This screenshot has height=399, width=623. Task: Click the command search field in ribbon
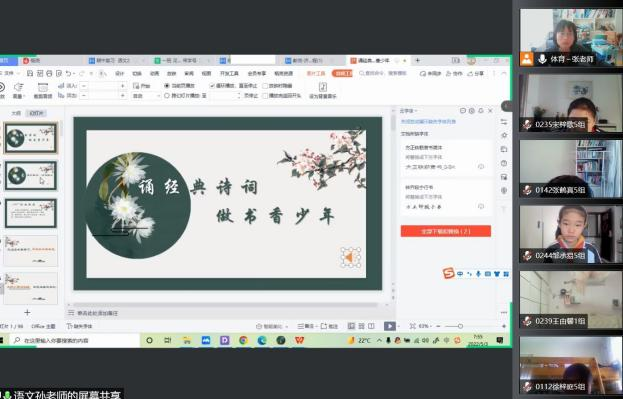click(383, 74)
